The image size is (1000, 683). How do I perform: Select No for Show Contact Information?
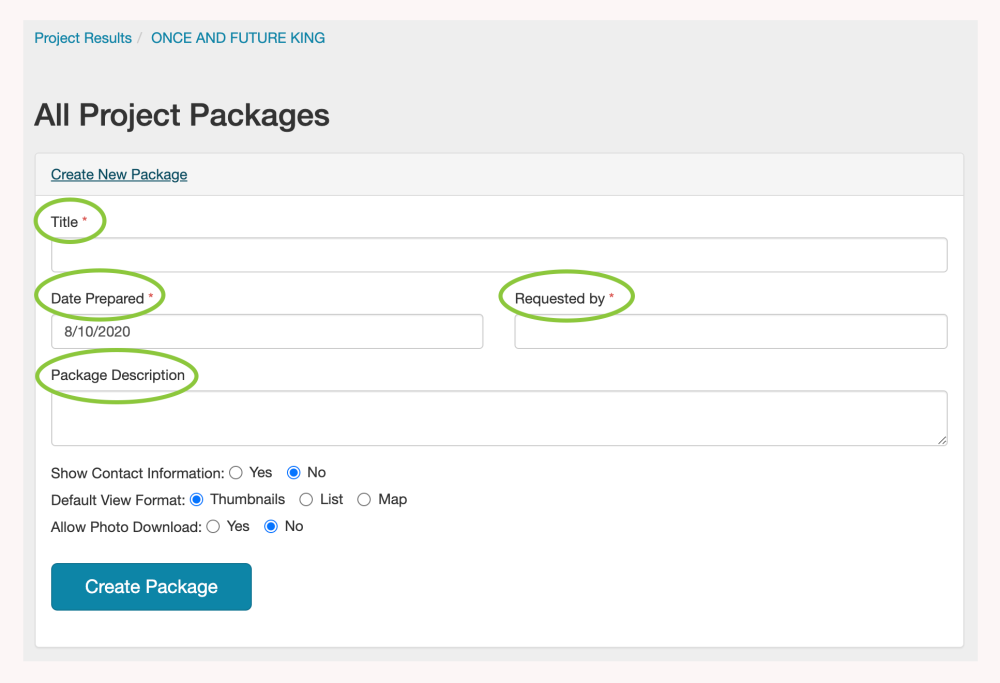point(294,473)
